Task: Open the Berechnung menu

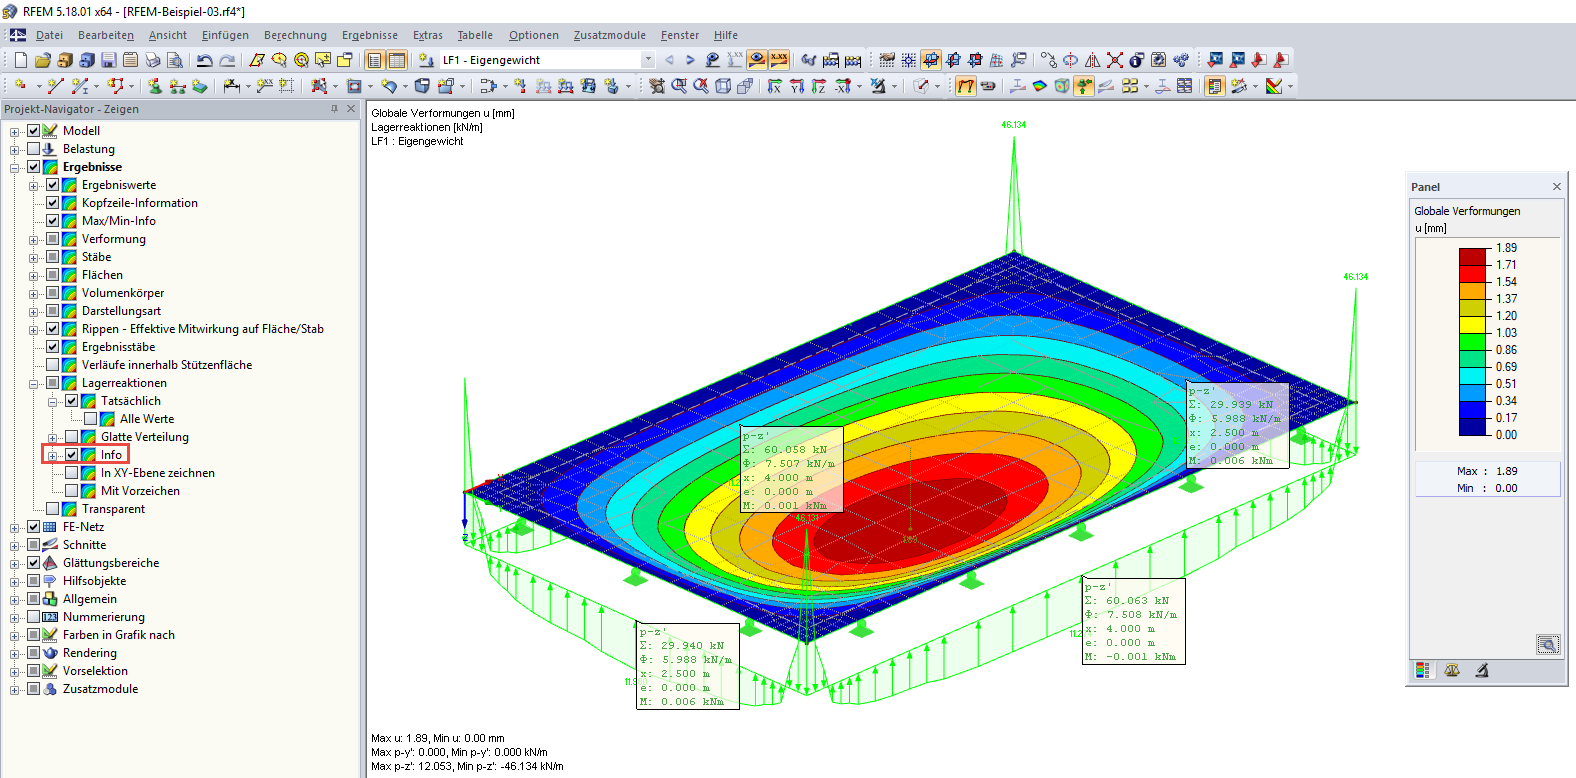Action: 295,35
